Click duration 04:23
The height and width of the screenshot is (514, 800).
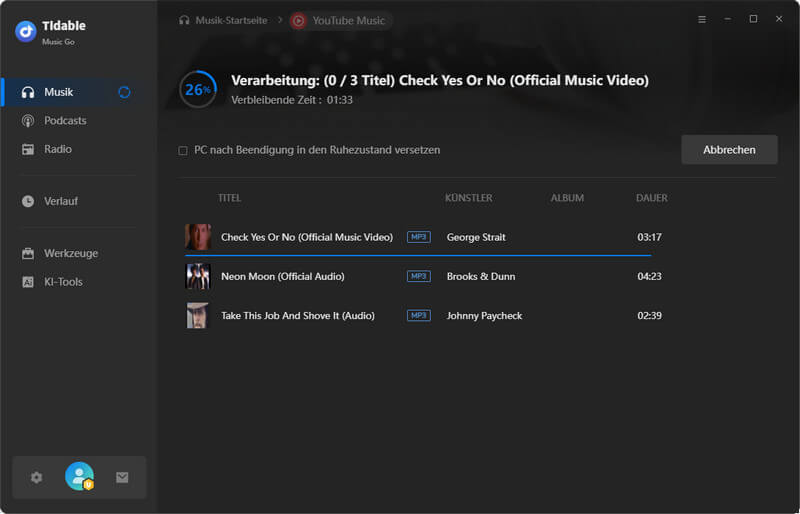tap(649, 276)
